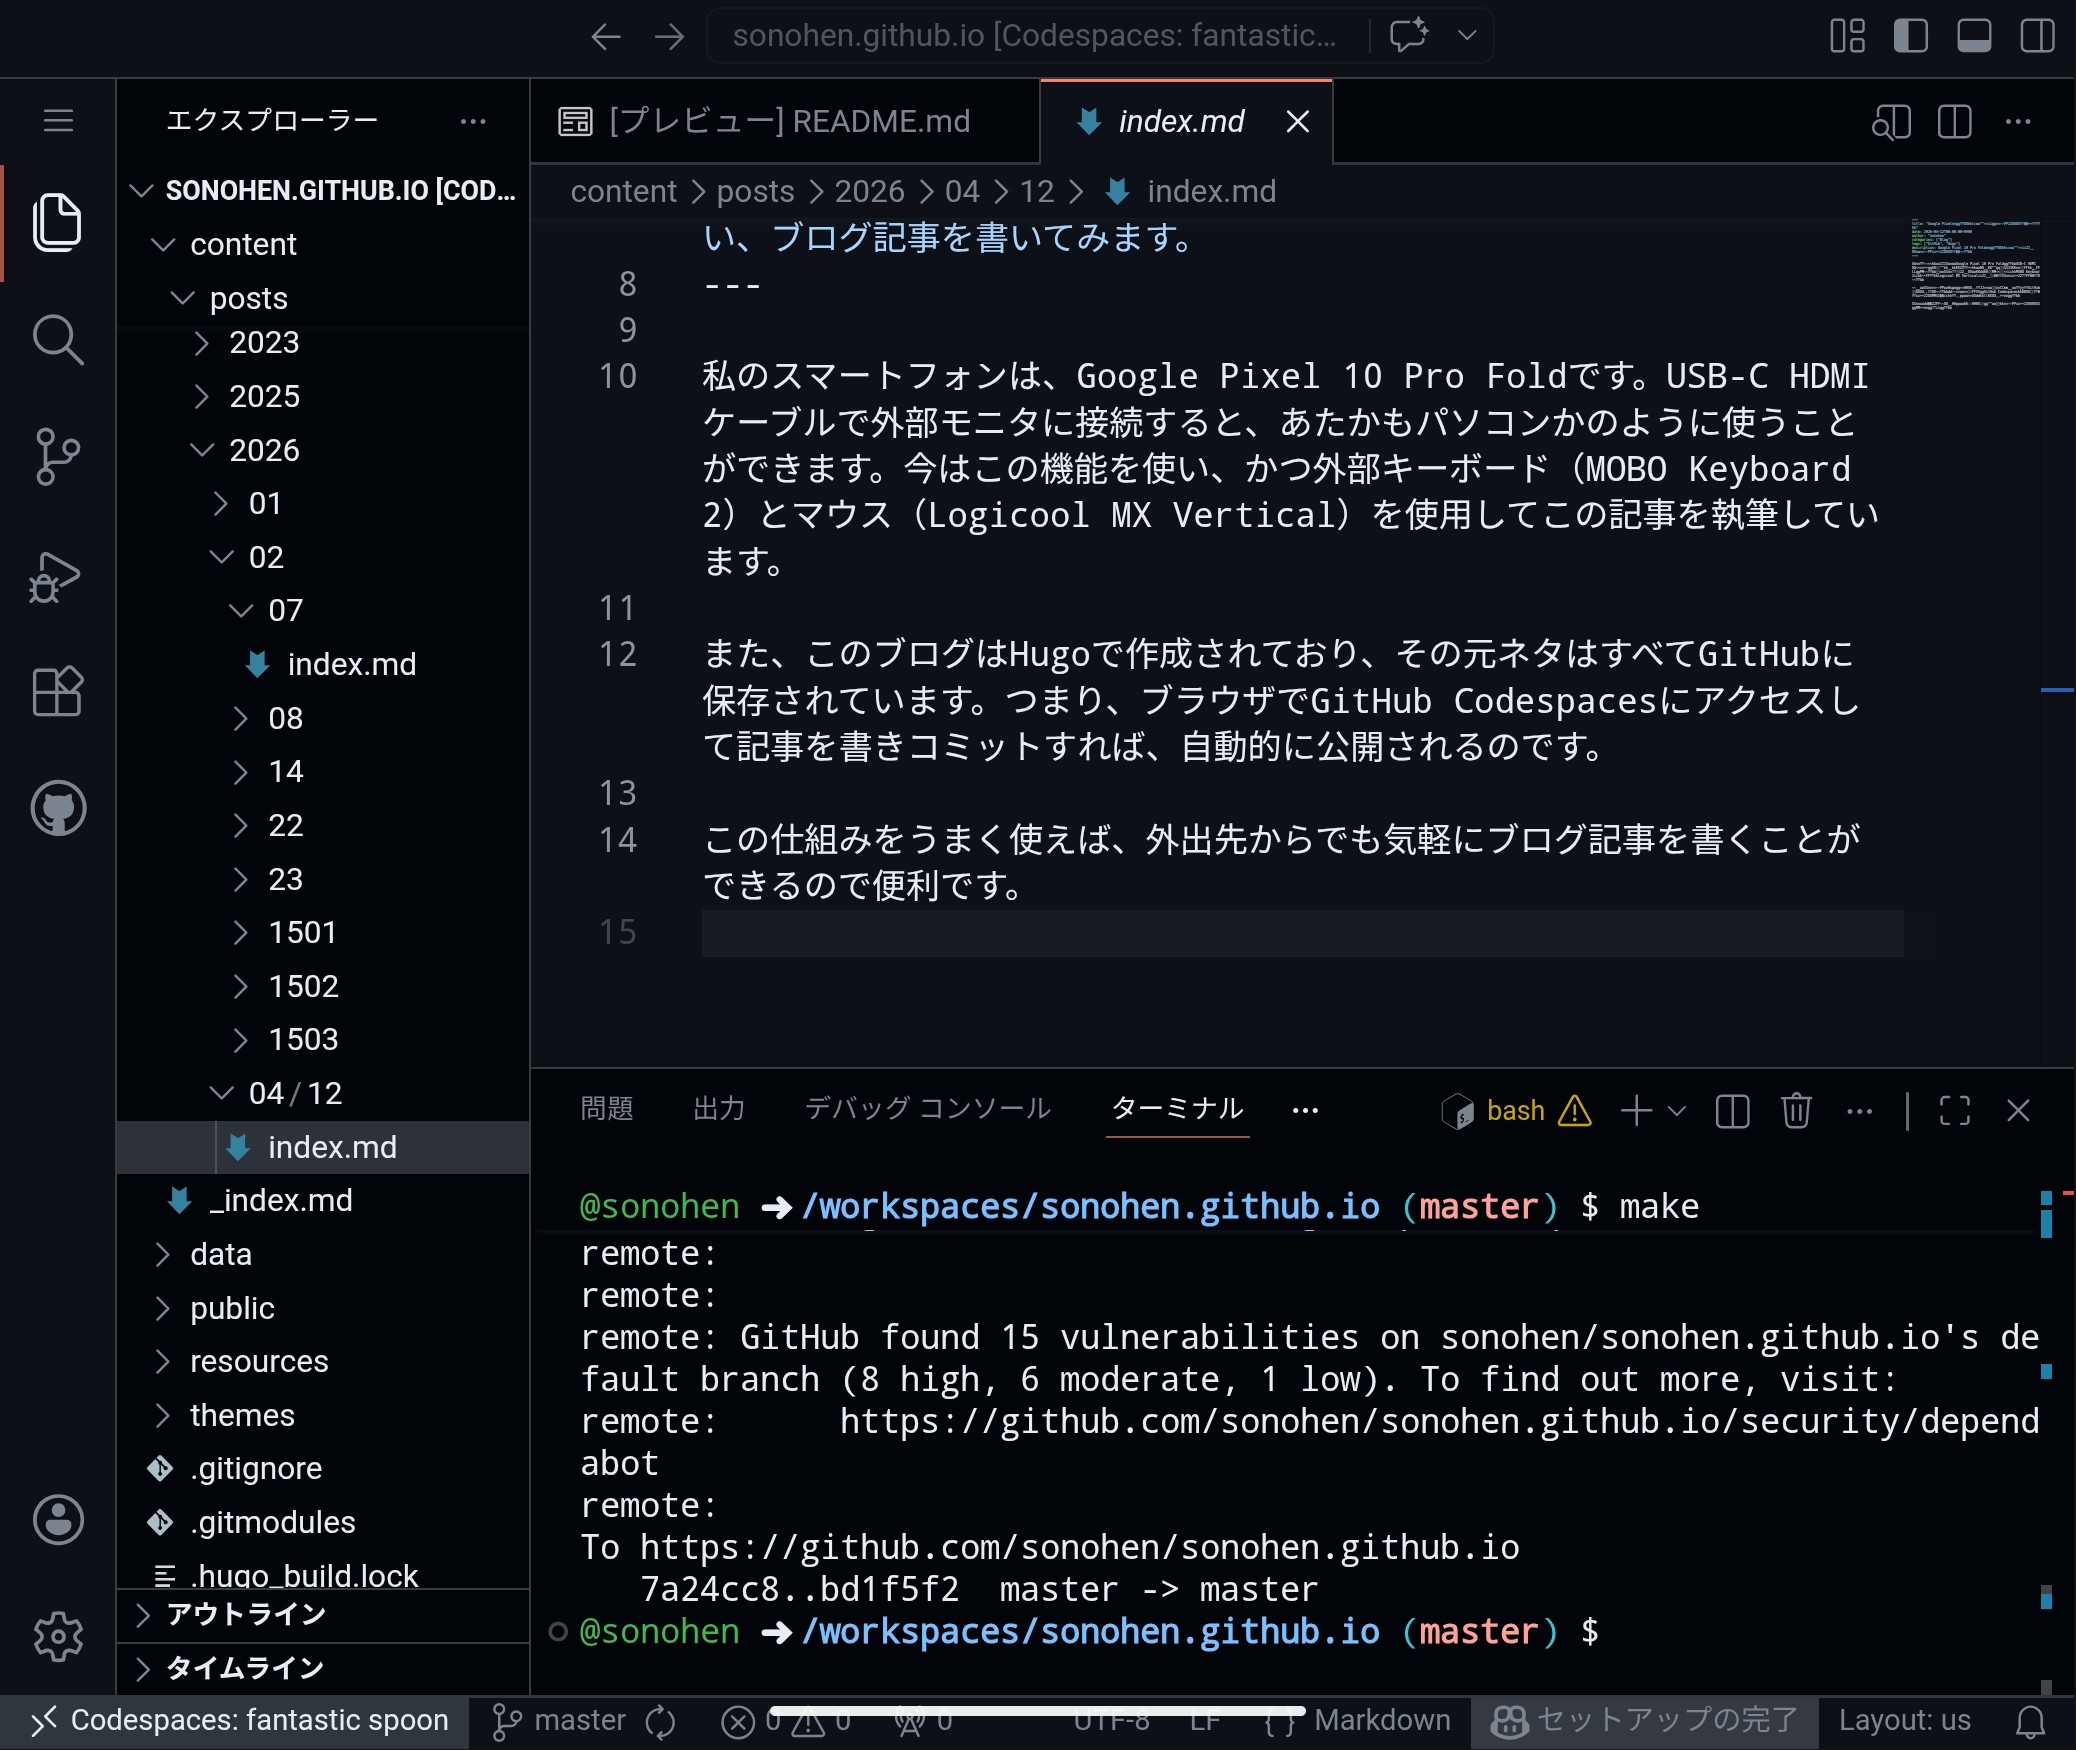
Task: Toggle bottom panel visibility
Action: point(1973,36)
